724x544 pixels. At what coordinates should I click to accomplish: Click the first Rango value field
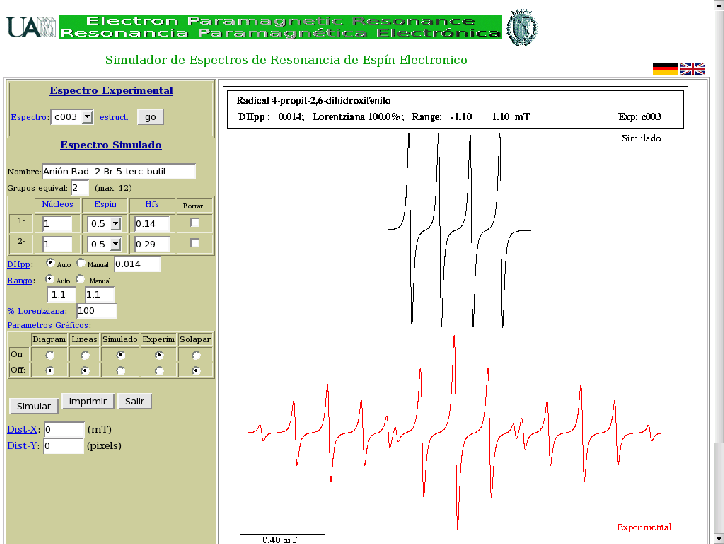[61, 295]
